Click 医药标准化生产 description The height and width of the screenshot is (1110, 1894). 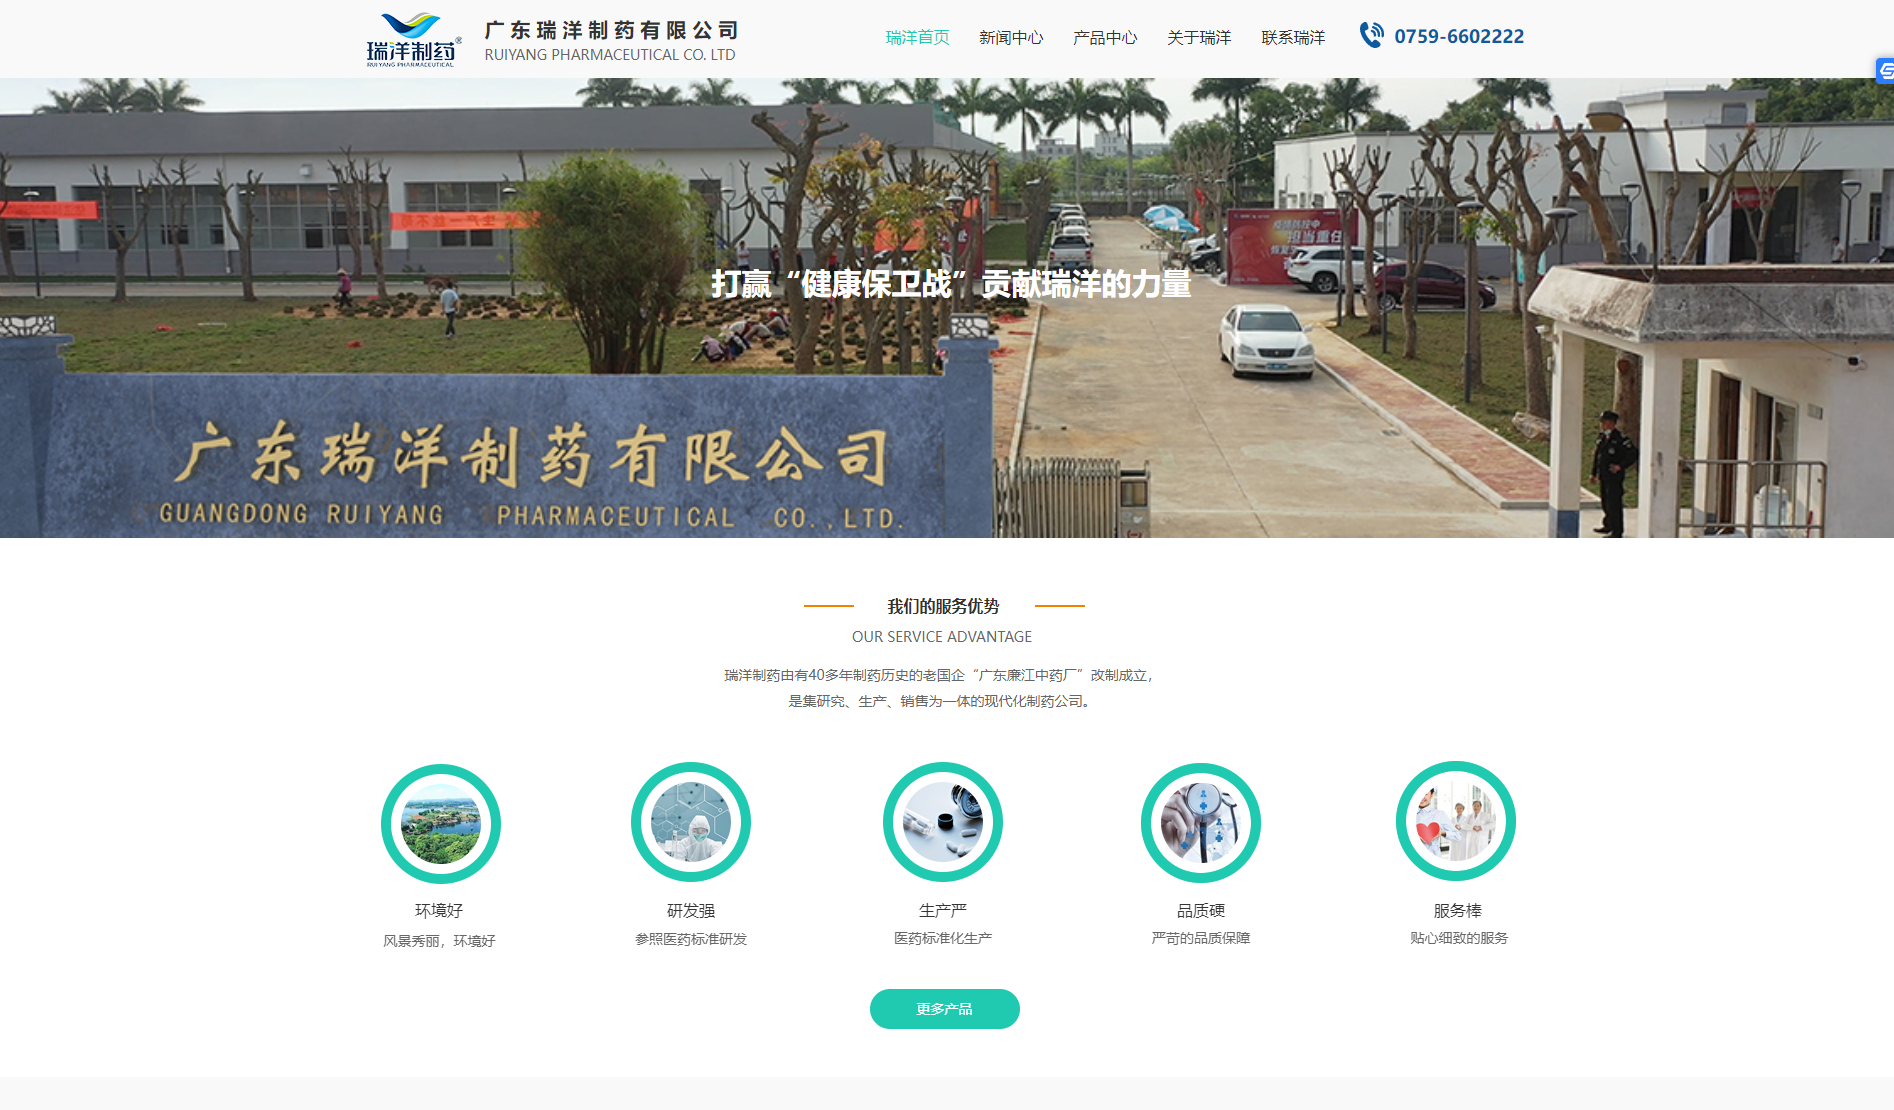tap(943, 938)
